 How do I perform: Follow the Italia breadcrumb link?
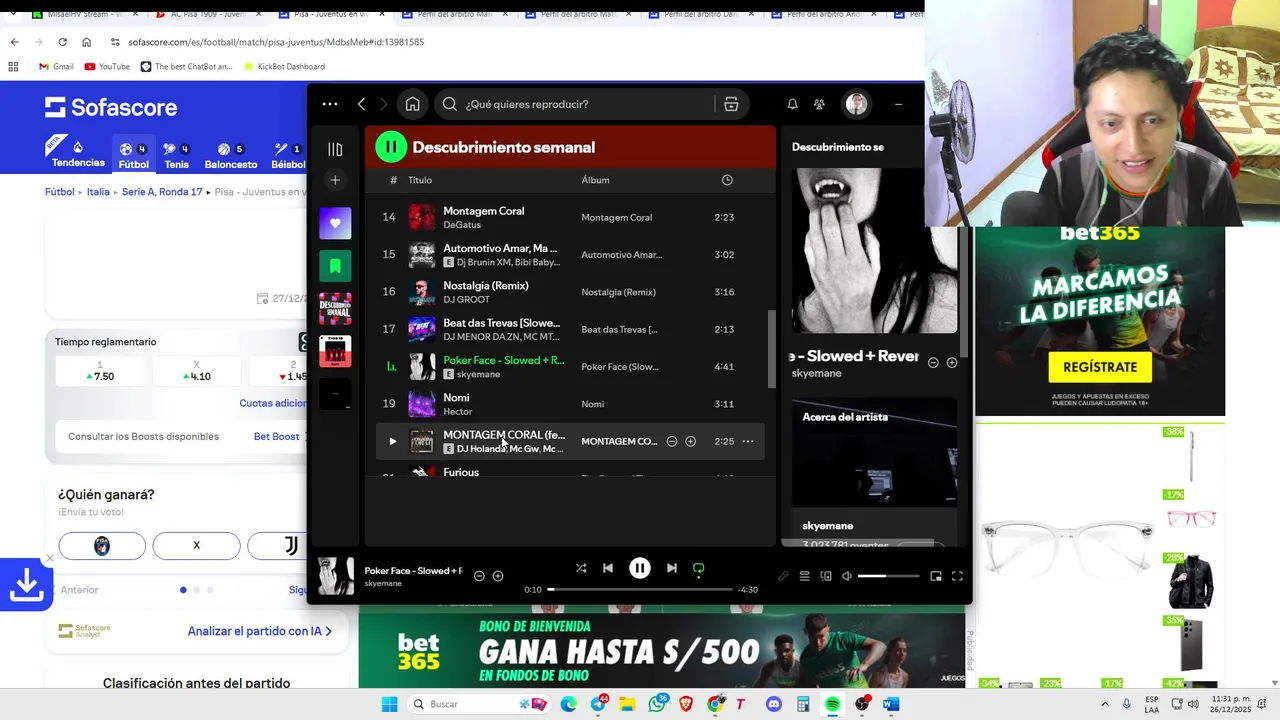[98, 192]
